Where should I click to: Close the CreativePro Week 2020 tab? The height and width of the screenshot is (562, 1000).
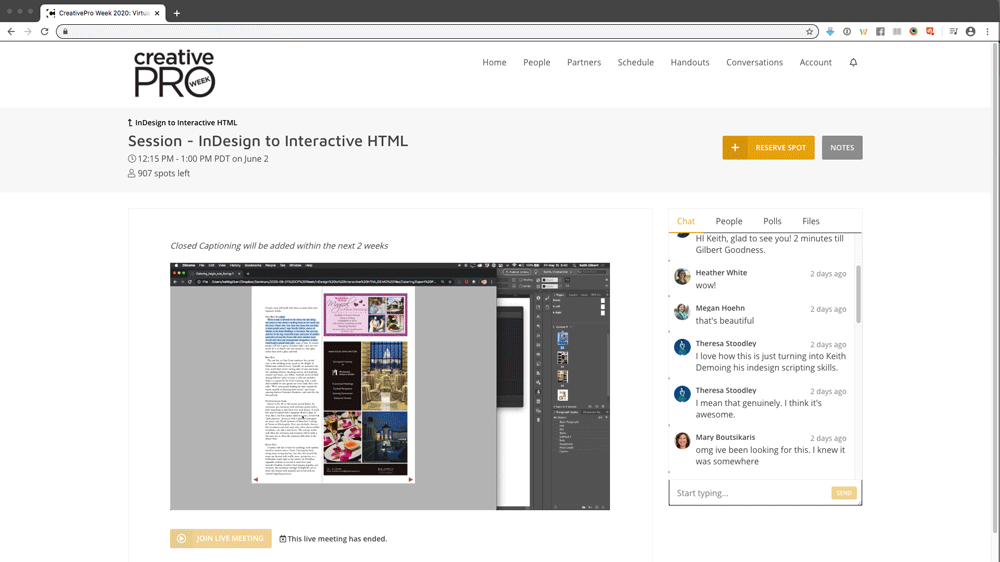[157, 13]
